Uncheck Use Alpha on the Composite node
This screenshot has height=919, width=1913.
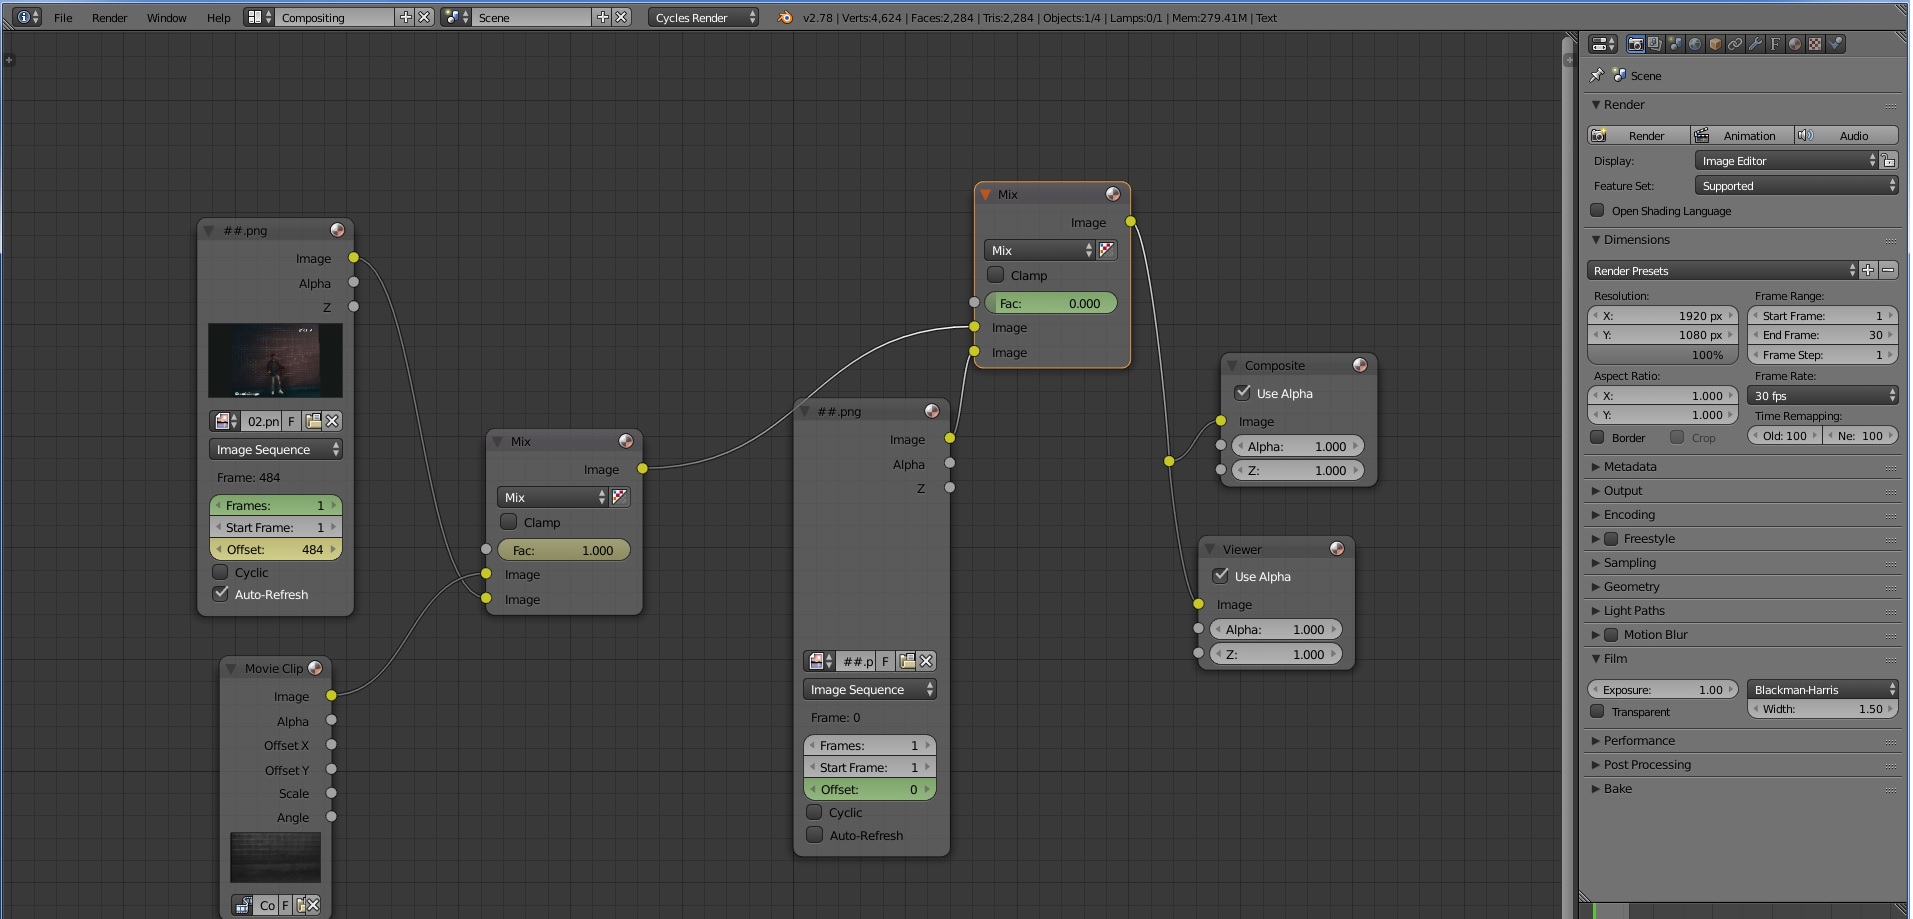[x=1243, y=393]
